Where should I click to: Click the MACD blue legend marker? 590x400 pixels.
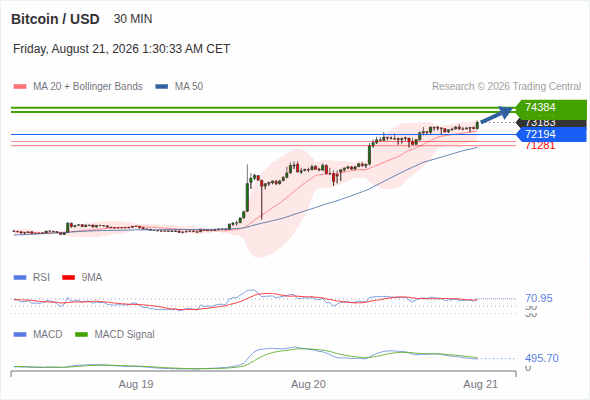pos(20,334)
